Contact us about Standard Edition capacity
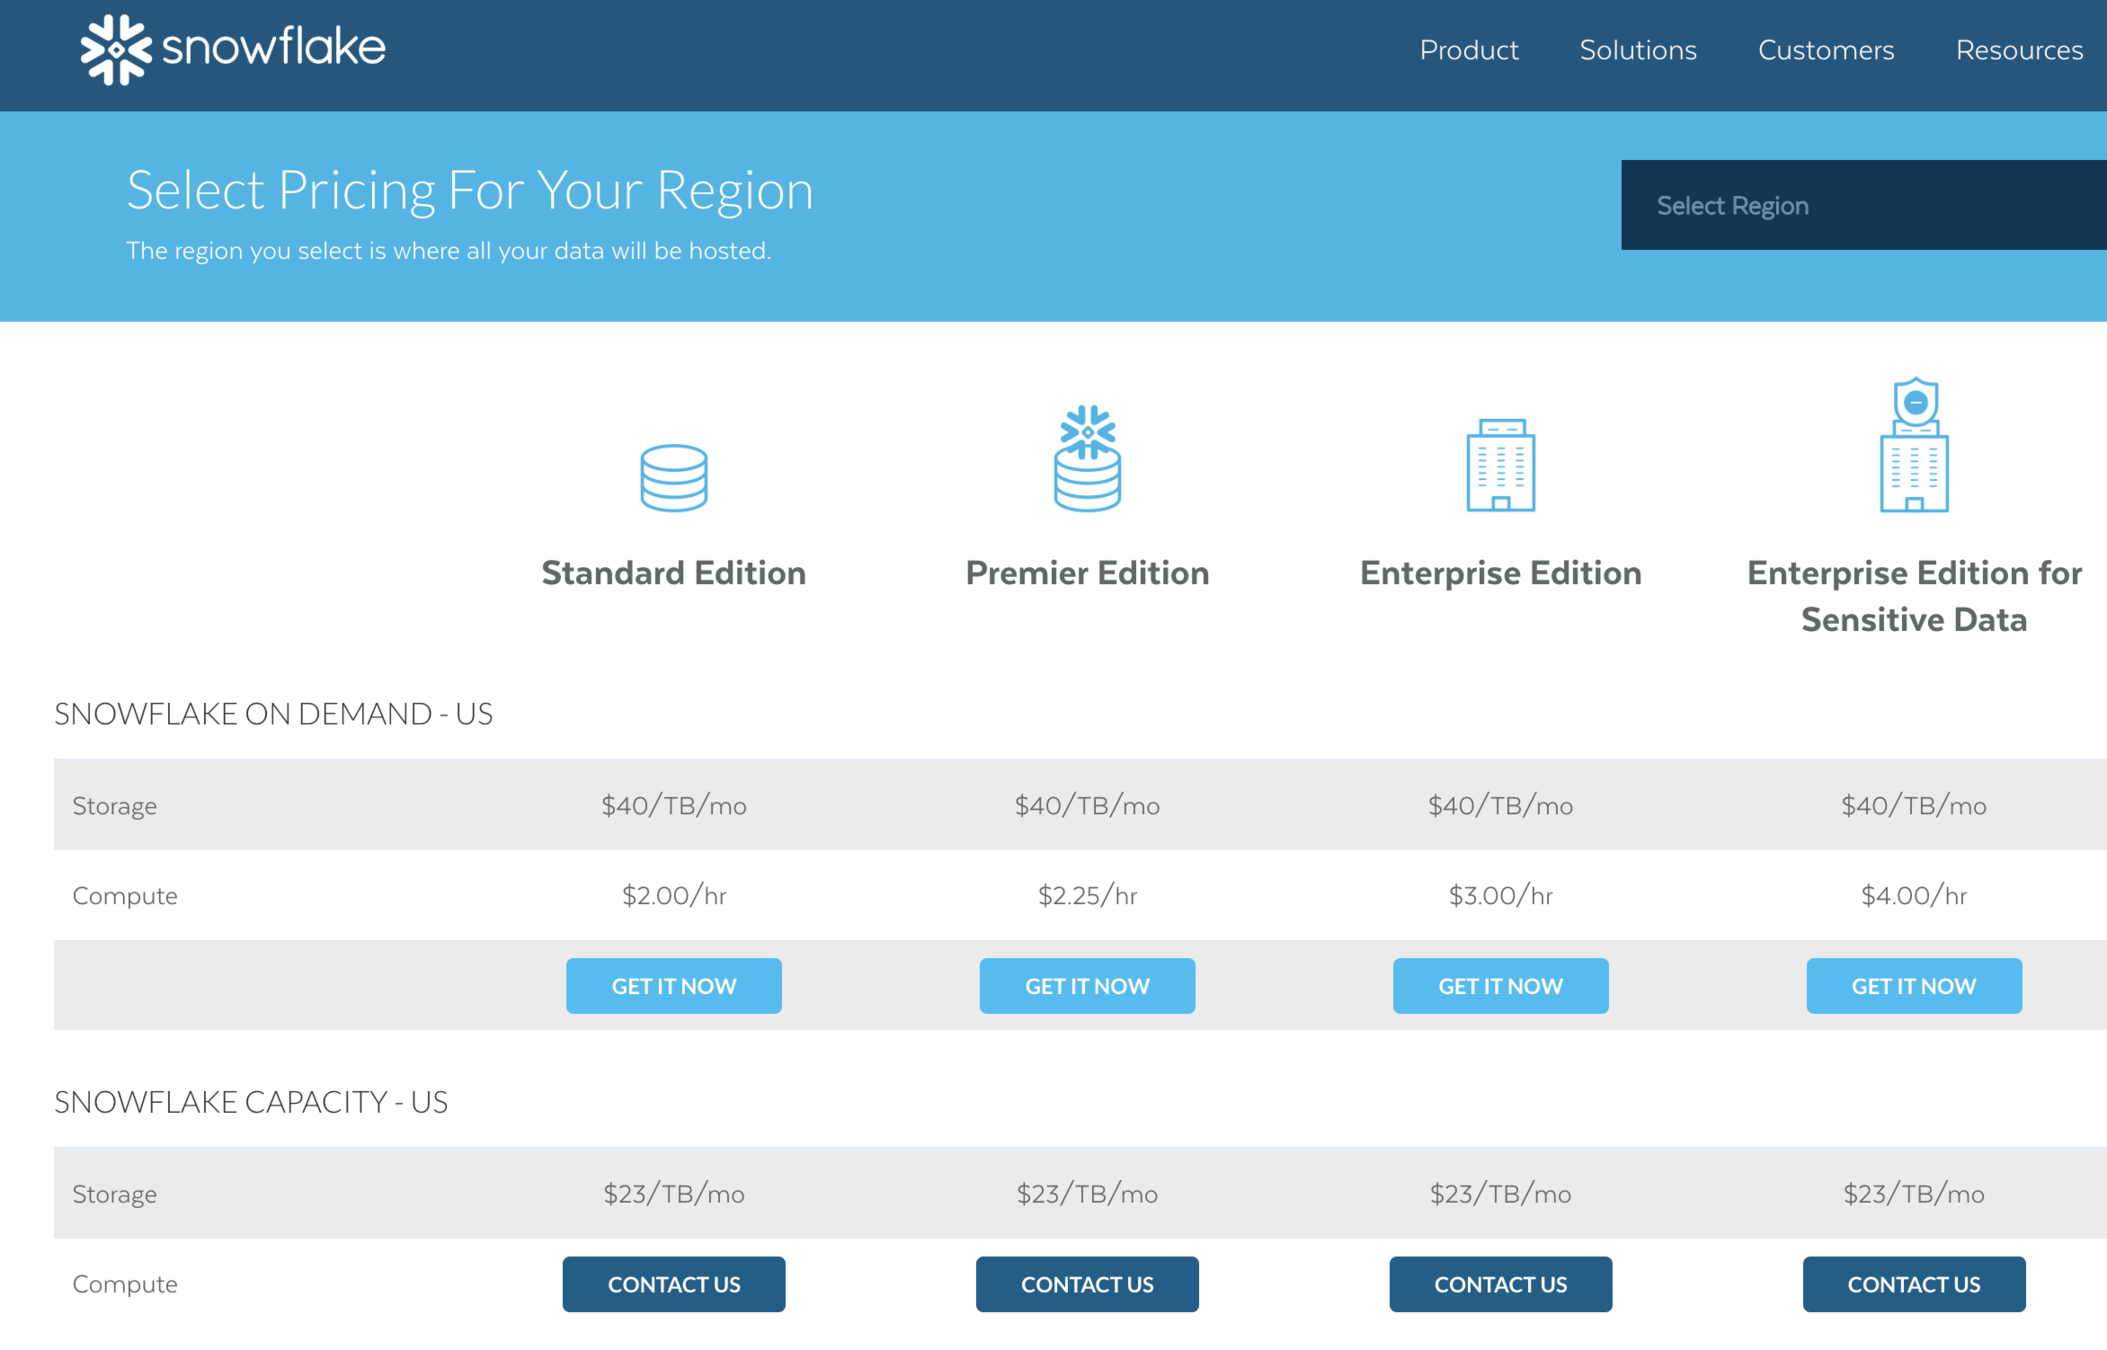Viewport: 2107px width, 1350px height. pos(673,1284)
